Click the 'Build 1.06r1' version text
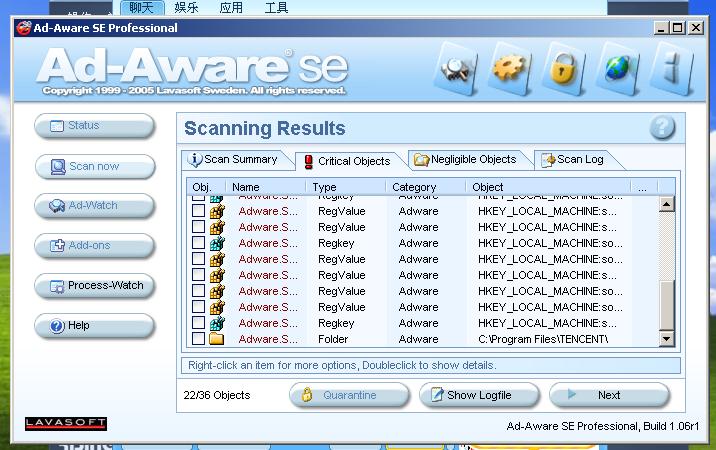The image size is (716, 450). point(671,426)
